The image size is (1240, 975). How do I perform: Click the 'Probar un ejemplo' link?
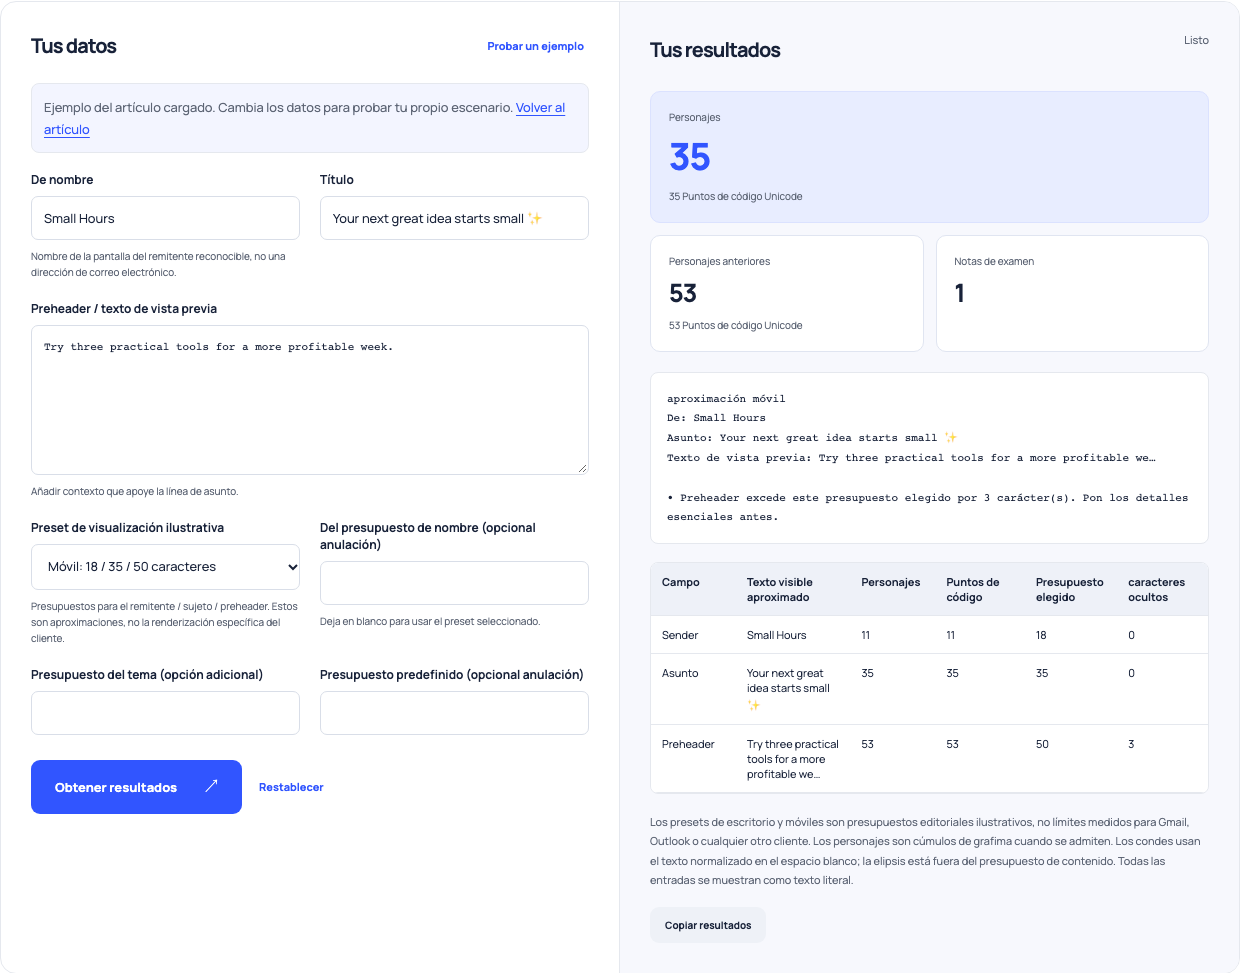[x=535, y=46]
